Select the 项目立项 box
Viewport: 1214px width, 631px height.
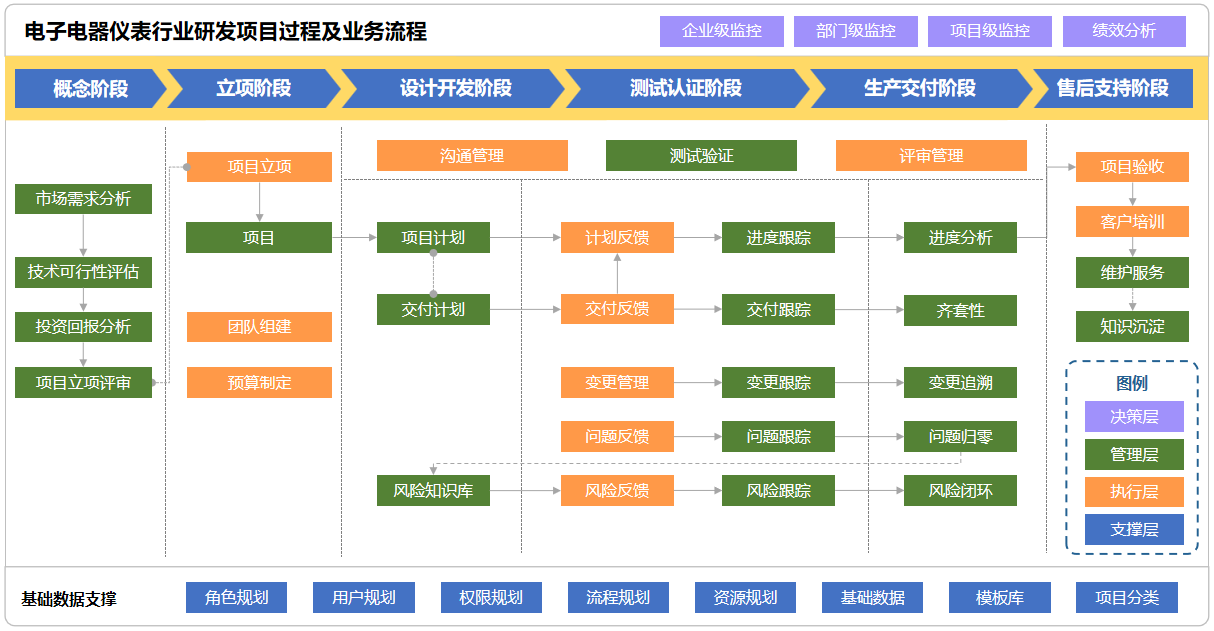pyautogui.click(x=258, y=166)
